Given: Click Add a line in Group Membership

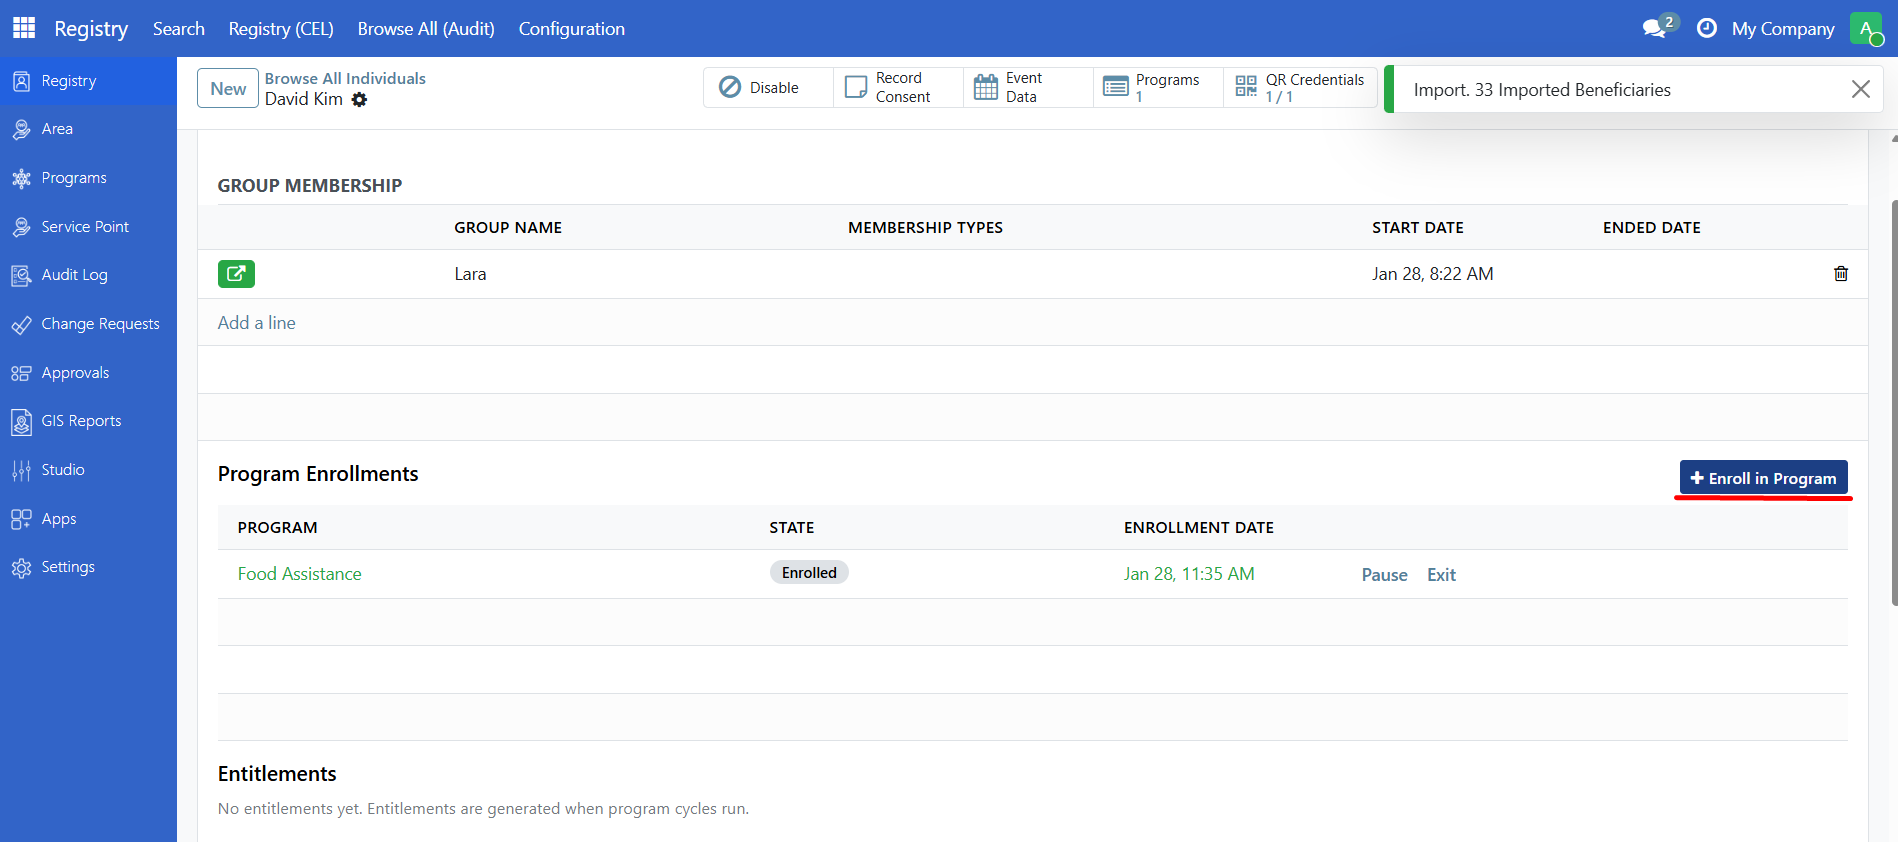Looking at the screenshot, I should [x=257, y=323].
